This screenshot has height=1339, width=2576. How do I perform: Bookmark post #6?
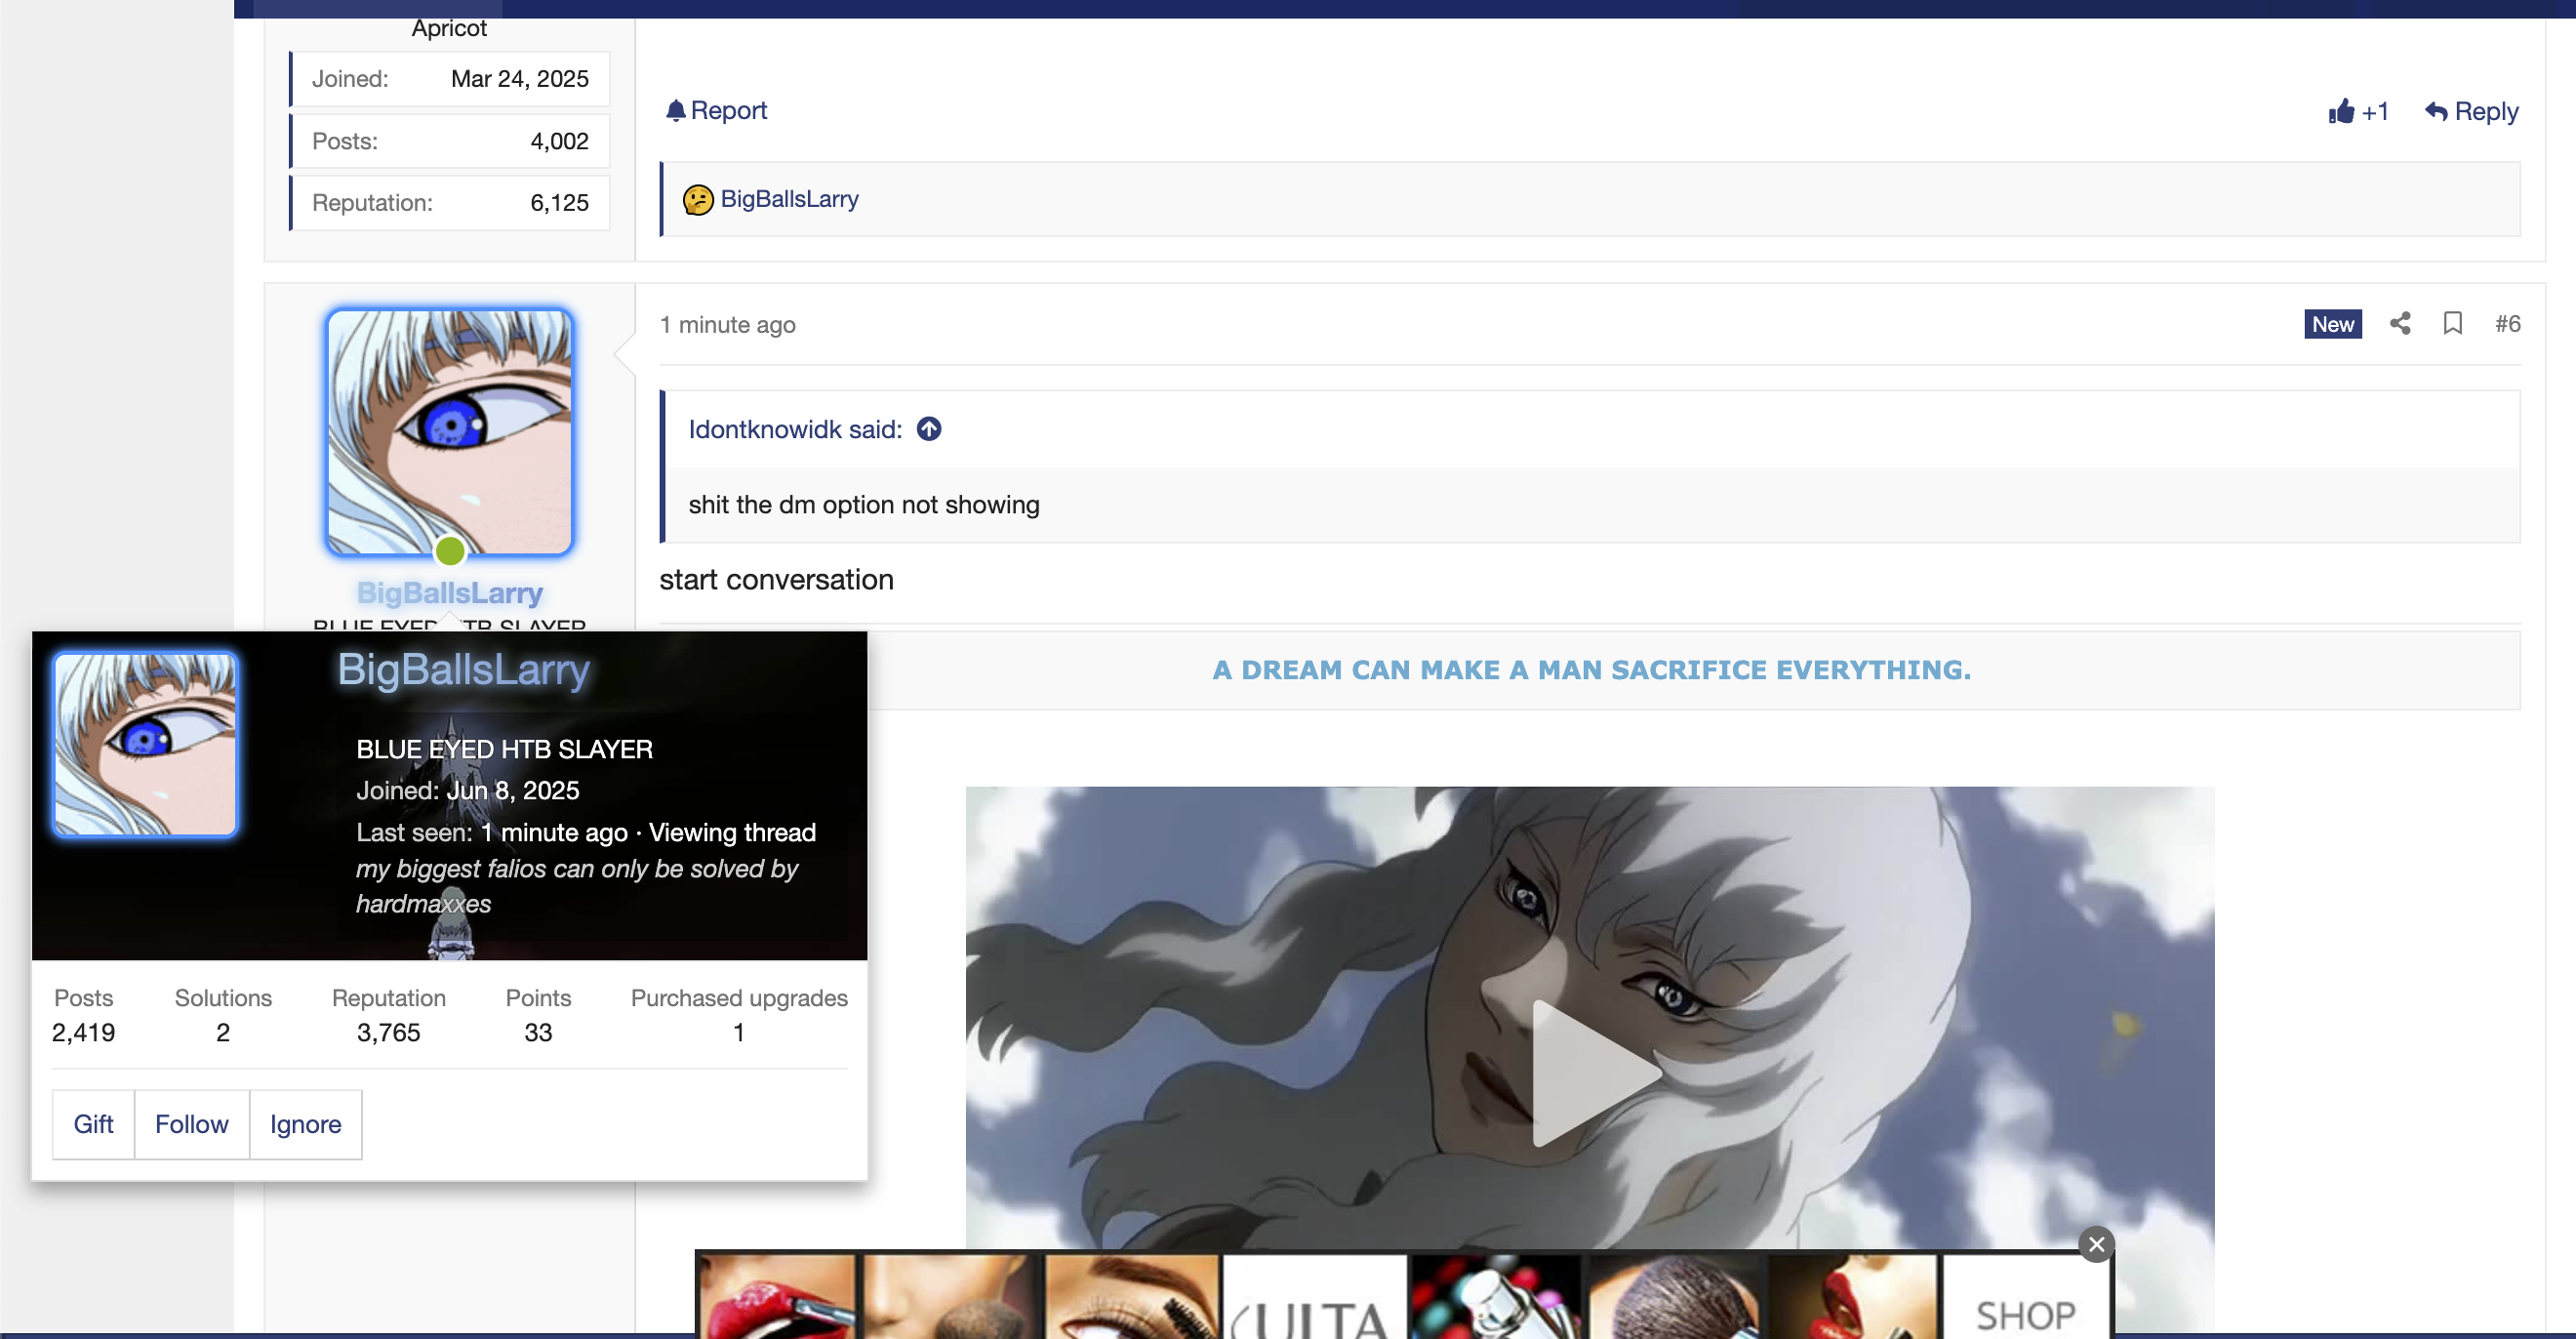click(2452, 323)
